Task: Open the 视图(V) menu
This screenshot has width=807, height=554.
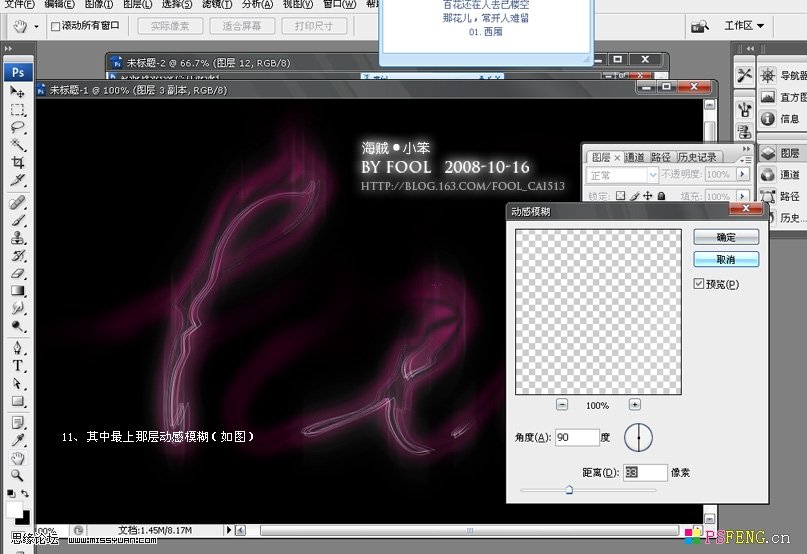Action: pos(297,4)
